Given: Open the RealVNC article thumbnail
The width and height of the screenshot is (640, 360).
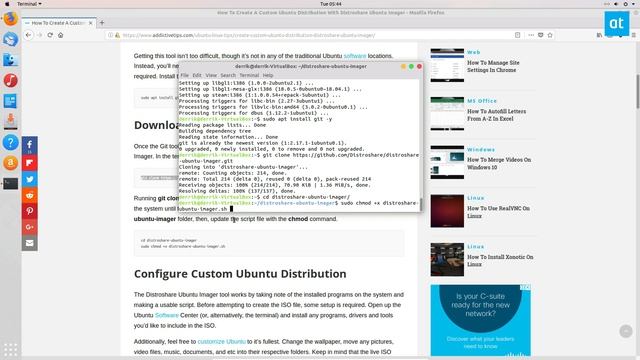Looking at the screenshot, I should point(447,211).
